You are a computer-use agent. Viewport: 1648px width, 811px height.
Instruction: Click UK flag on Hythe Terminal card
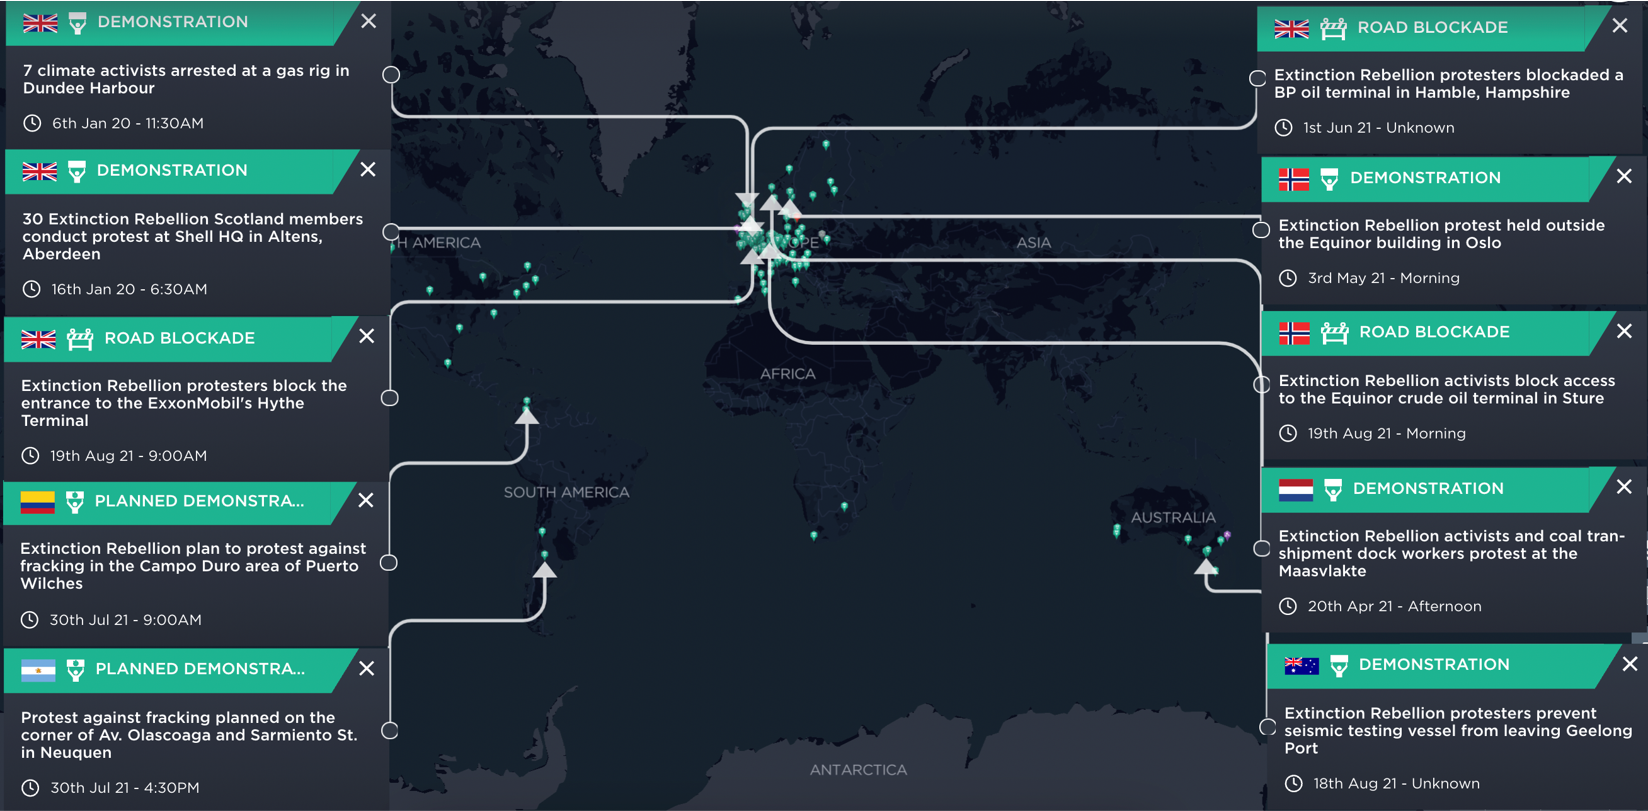point(39,339)
